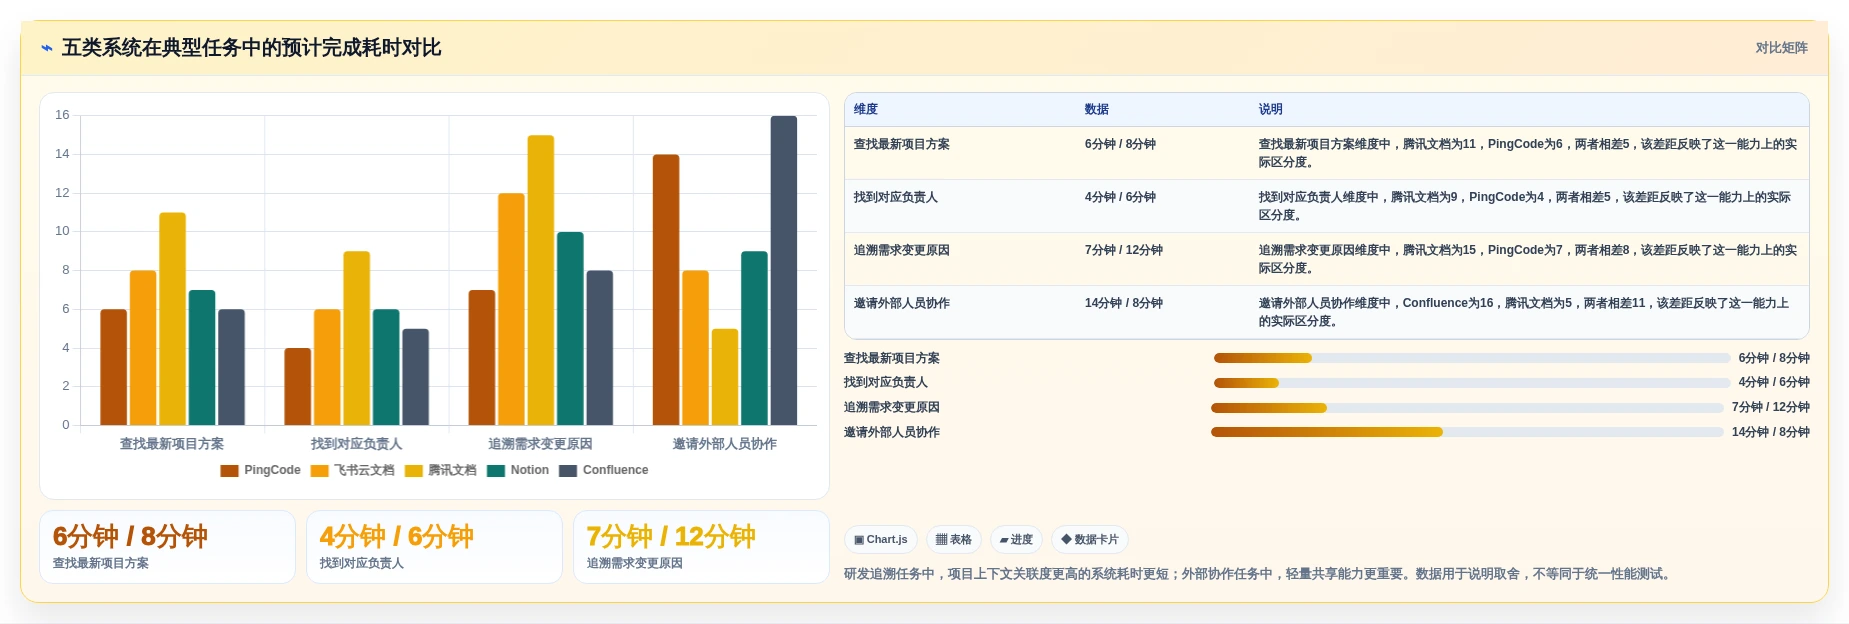Click the 4分钟 / 6分钟 progress value label
This screenshot has width=1849, height=624.
1774,383
